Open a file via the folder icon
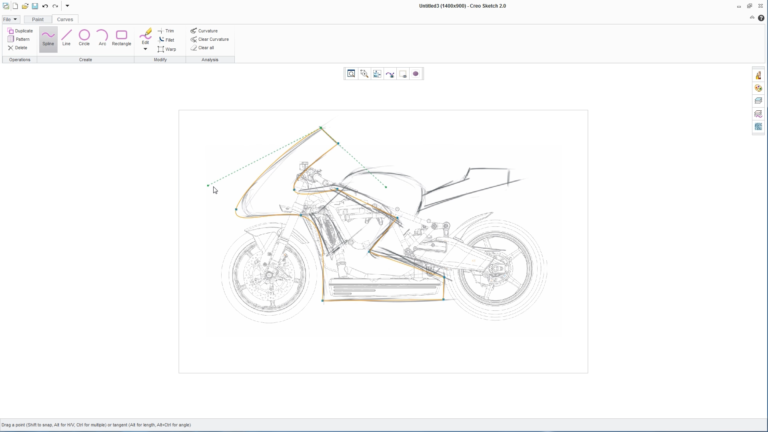Viewport: 768px width, 432px height. click(x=25, y=6)
